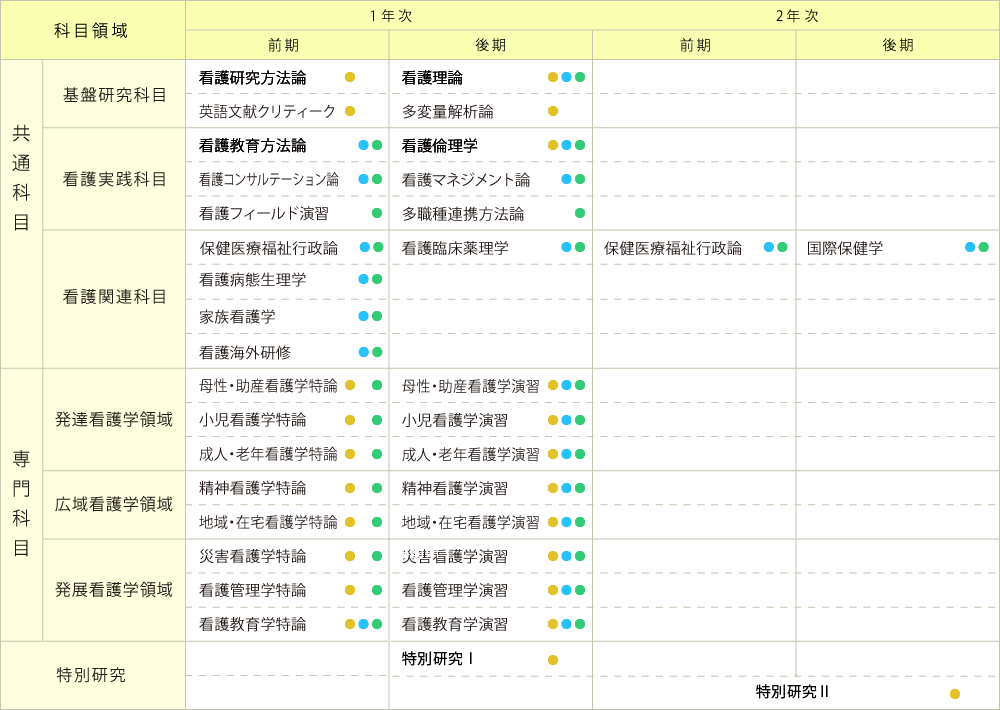This screenshot has height=710, width=1000.
Task: Select the 災害看護学特論 course entry
Action: click(x=253, y=556)
